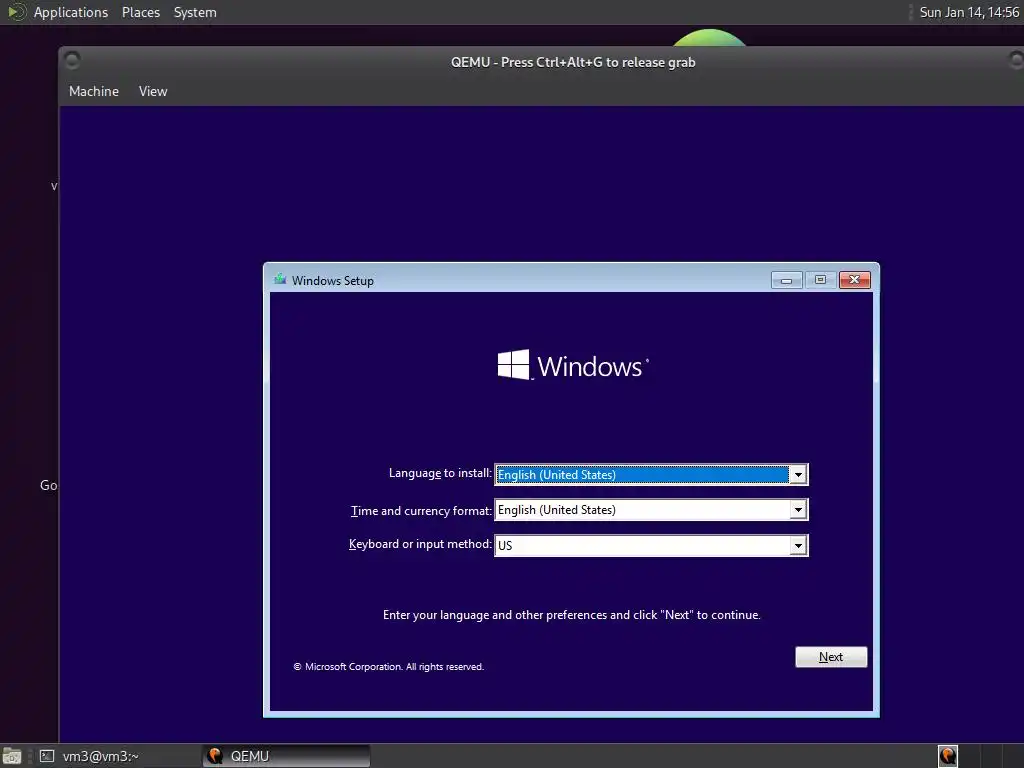Open the View menu in QEMU
This screenshot has width=1024, height=768.
click(x=153, y=91)
